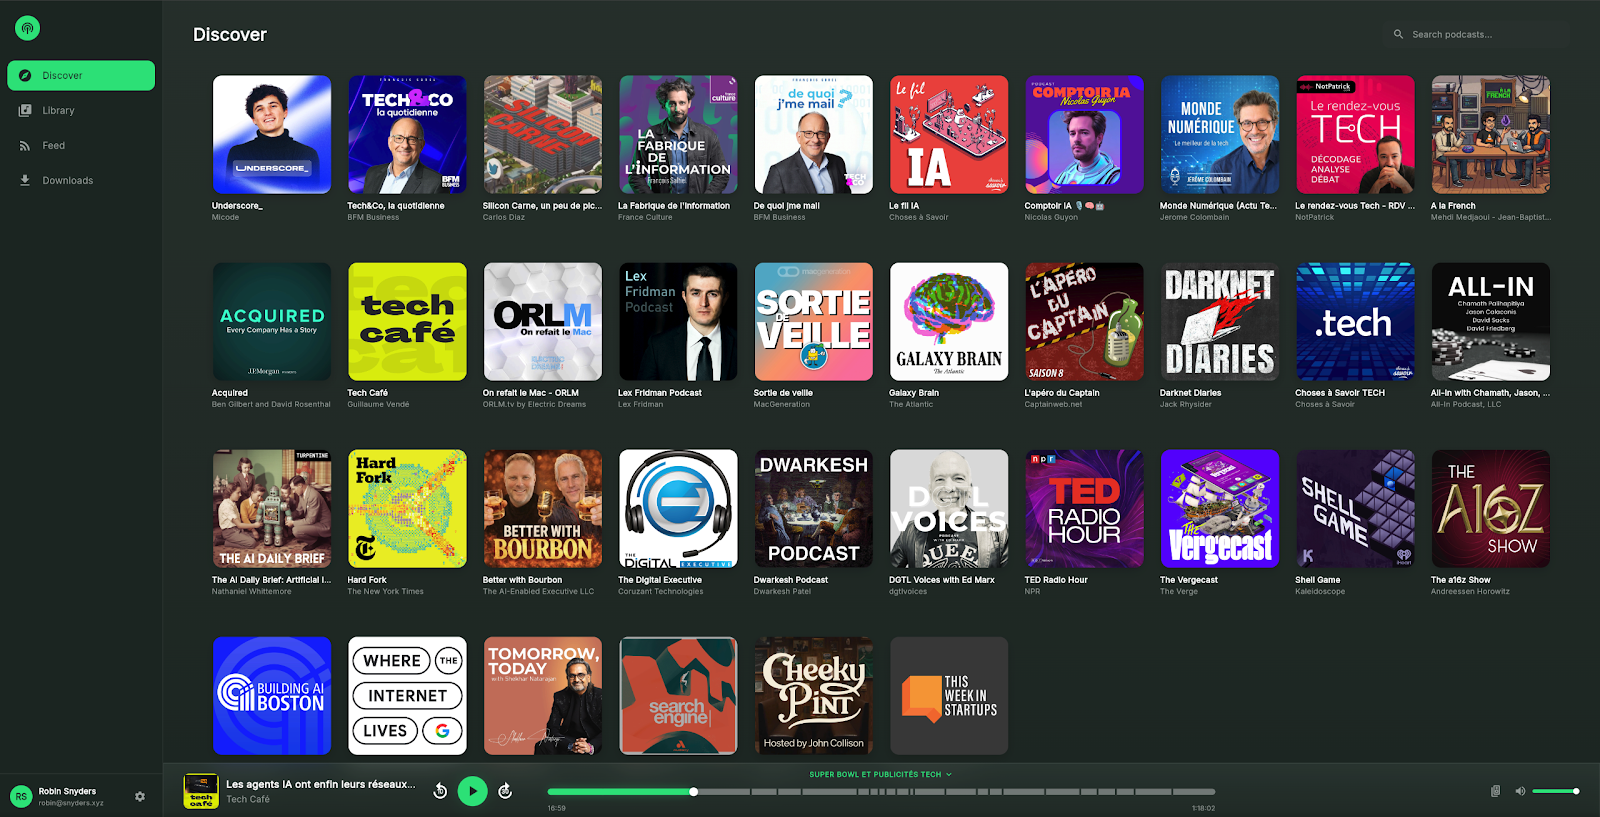Open the Library section
The height and width of the screenshot is (817, 1600).
coord(81,110)
